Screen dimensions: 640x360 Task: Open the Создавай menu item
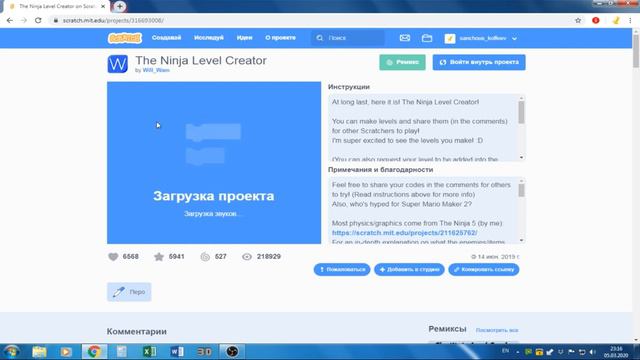166,38
